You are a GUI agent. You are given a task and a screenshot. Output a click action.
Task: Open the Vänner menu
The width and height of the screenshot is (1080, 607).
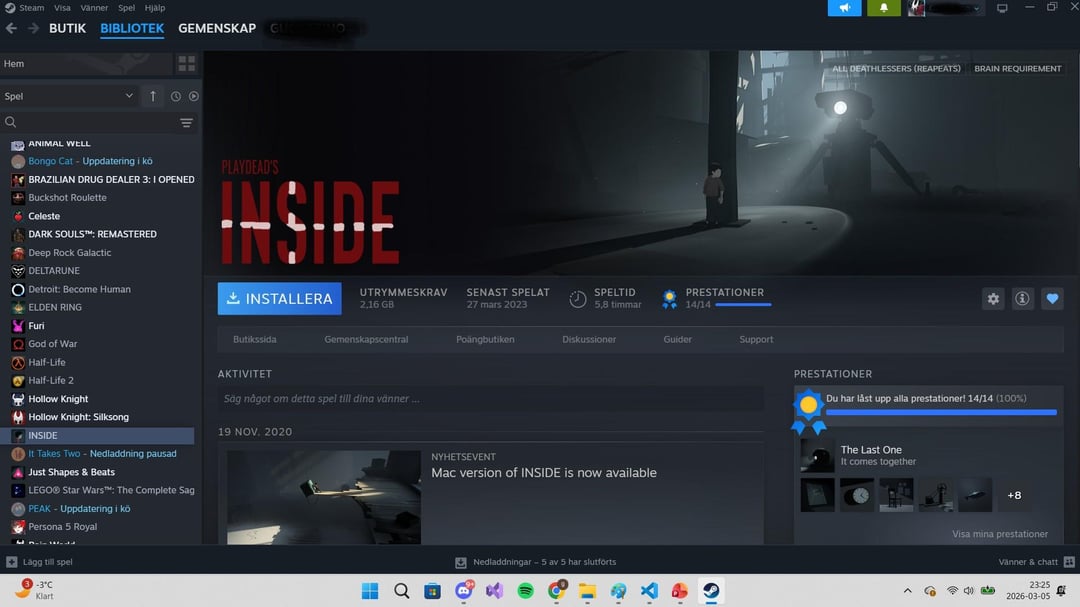[94, 8]
